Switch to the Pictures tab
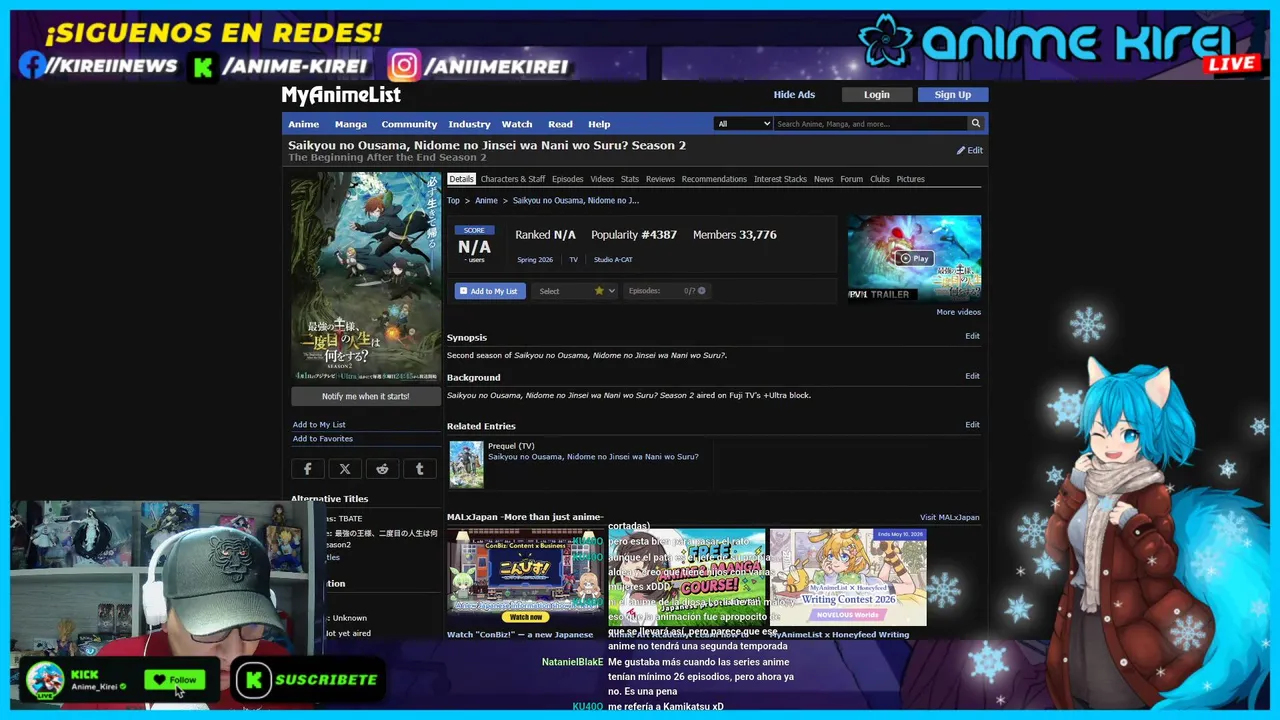 910,179
